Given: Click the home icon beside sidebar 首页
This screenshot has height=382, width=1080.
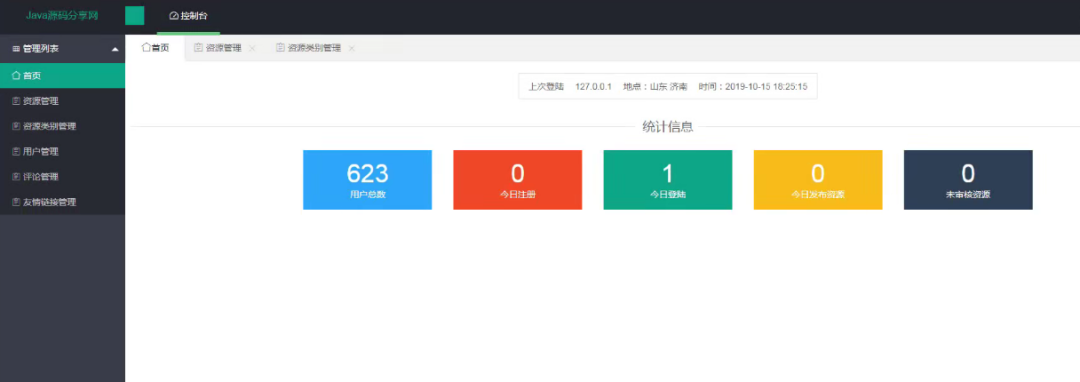Looking at the screenshot, I should 17,76.
